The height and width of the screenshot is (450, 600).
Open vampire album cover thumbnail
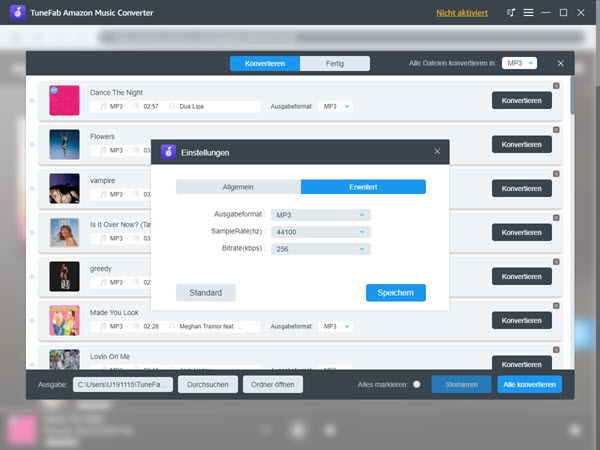pos(64,188)
